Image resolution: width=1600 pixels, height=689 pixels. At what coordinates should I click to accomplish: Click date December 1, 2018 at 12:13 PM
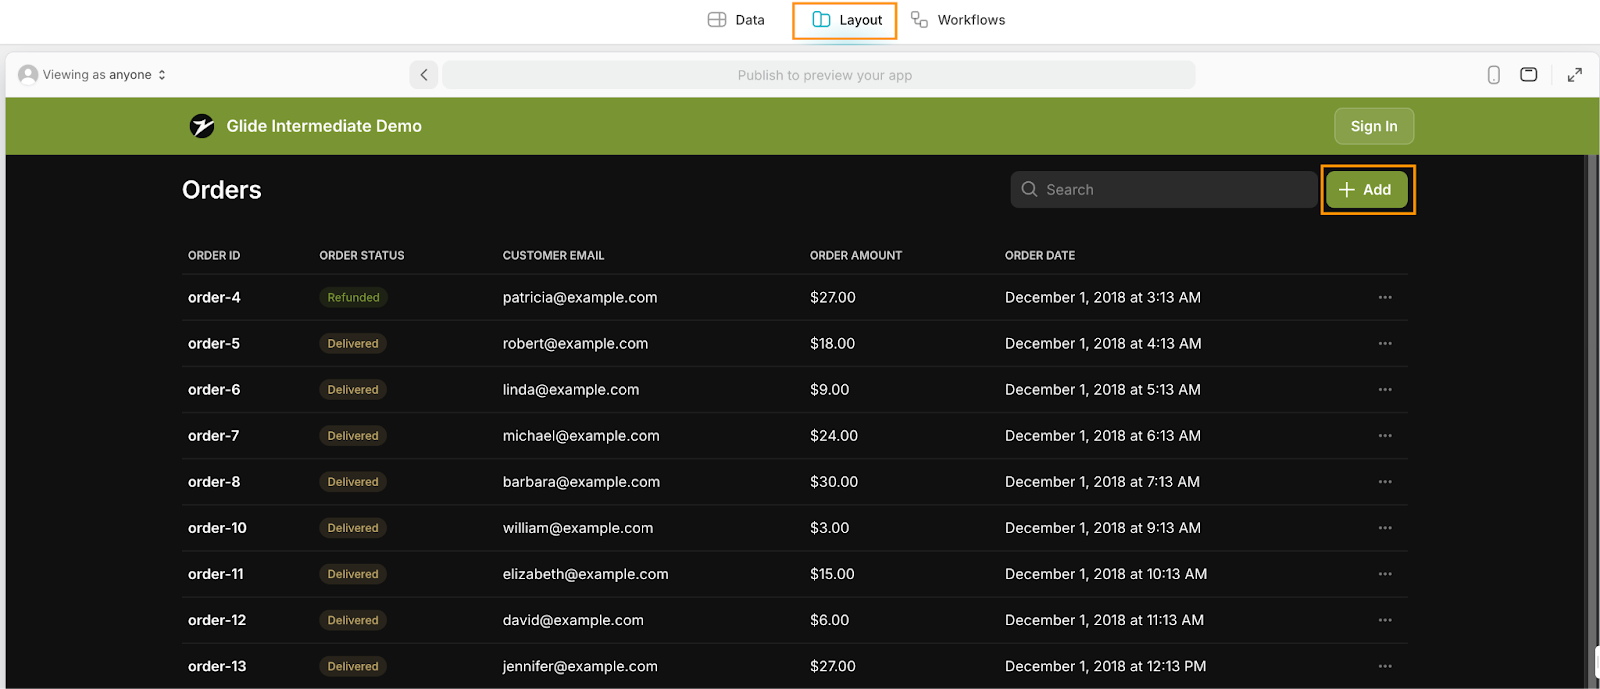point(1105,666)
